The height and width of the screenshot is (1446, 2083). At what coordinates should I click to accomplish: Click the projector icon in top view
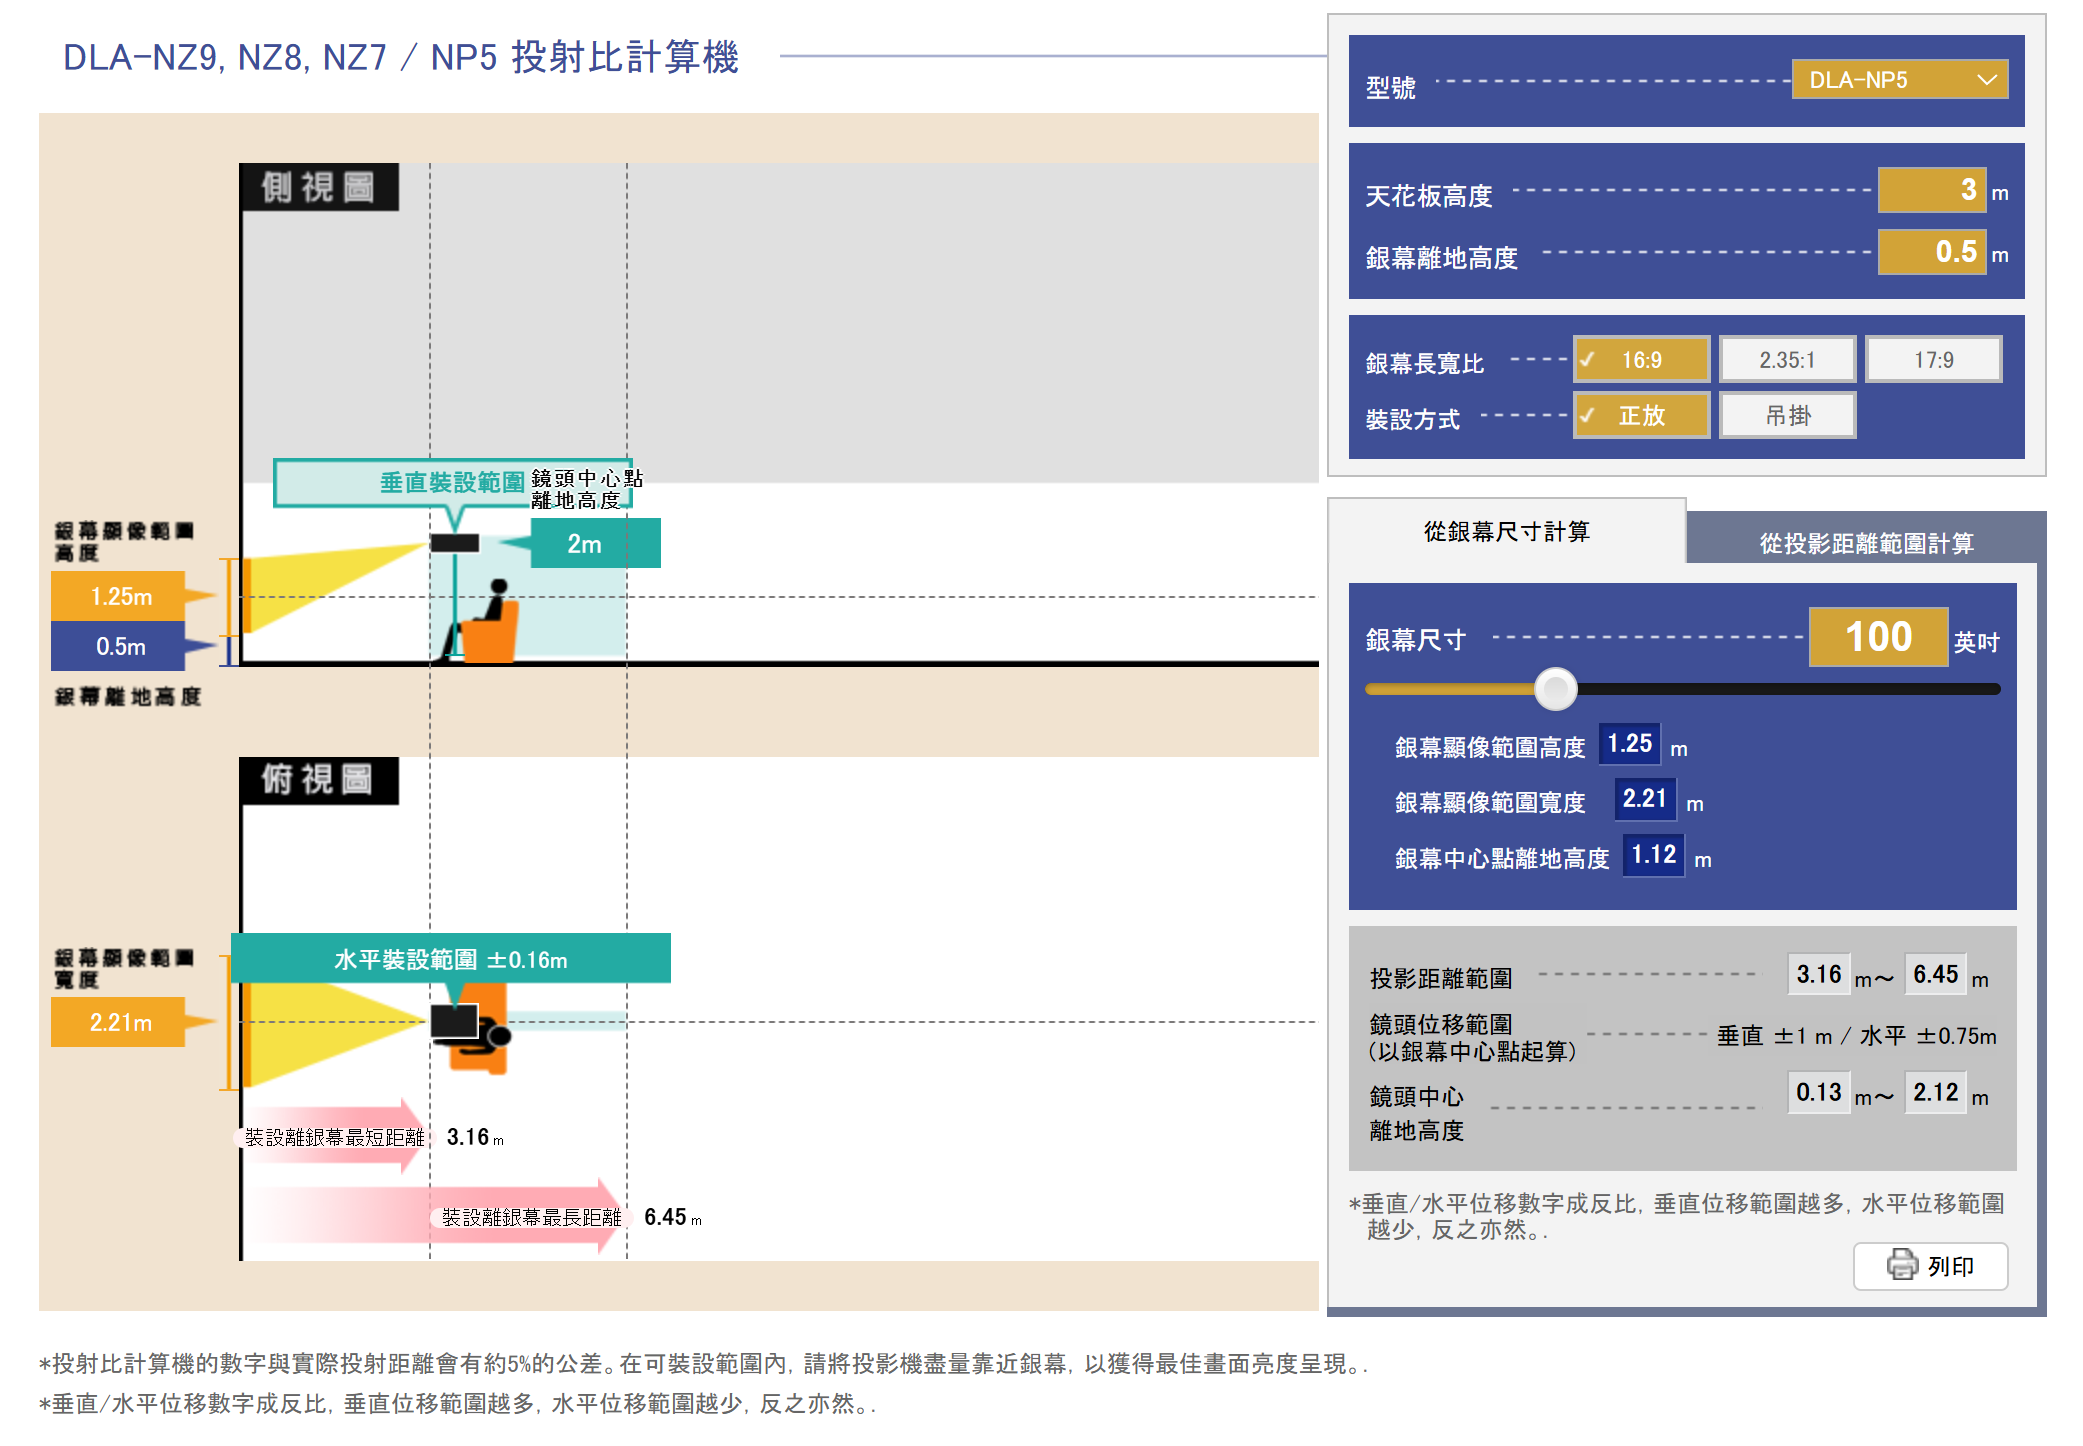click(x=455, y=1021)
